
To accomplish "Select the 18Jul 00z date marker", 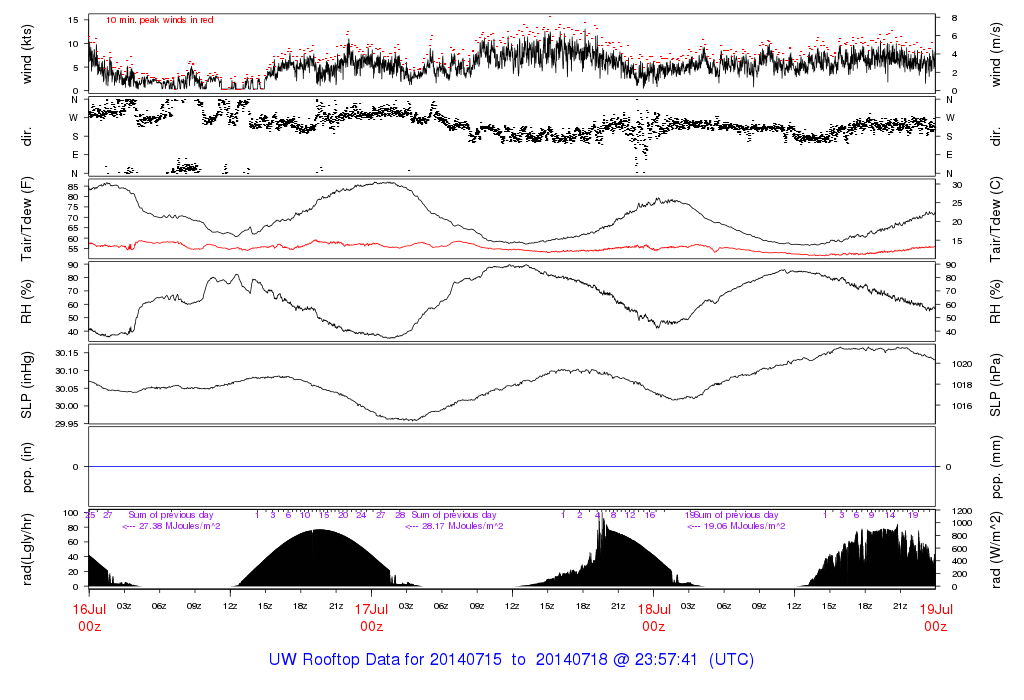I will point(653,616).
